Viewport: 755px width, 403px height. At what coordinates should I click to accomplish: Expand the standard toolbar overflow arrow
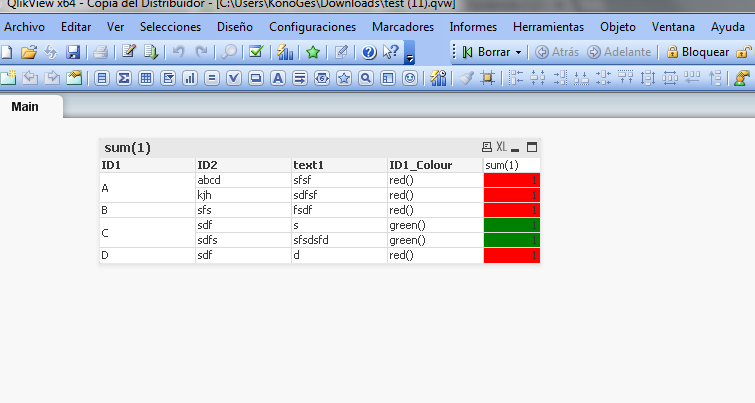pyautogui.click(x=410, y=59)
